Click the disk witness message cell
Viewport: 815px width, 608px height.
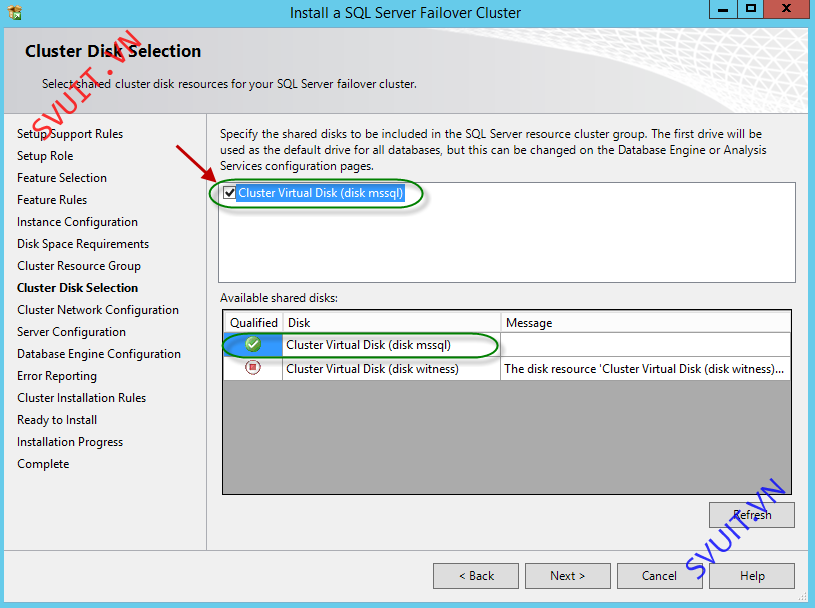645,368
